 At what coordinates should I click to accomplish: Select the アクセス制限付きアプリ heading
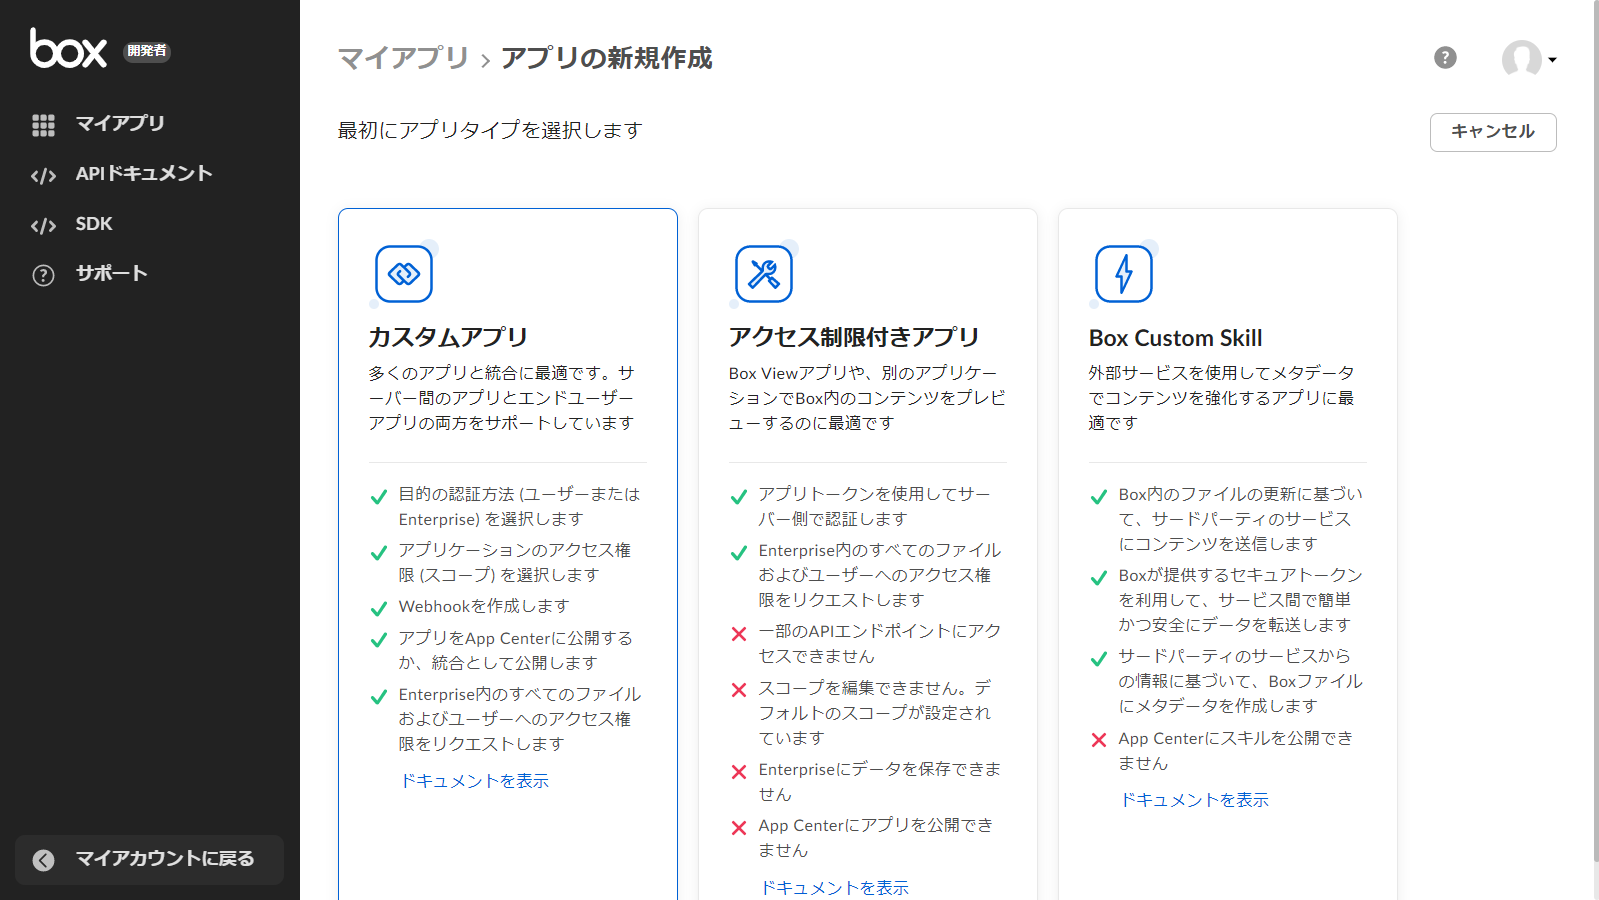point(854,338)
